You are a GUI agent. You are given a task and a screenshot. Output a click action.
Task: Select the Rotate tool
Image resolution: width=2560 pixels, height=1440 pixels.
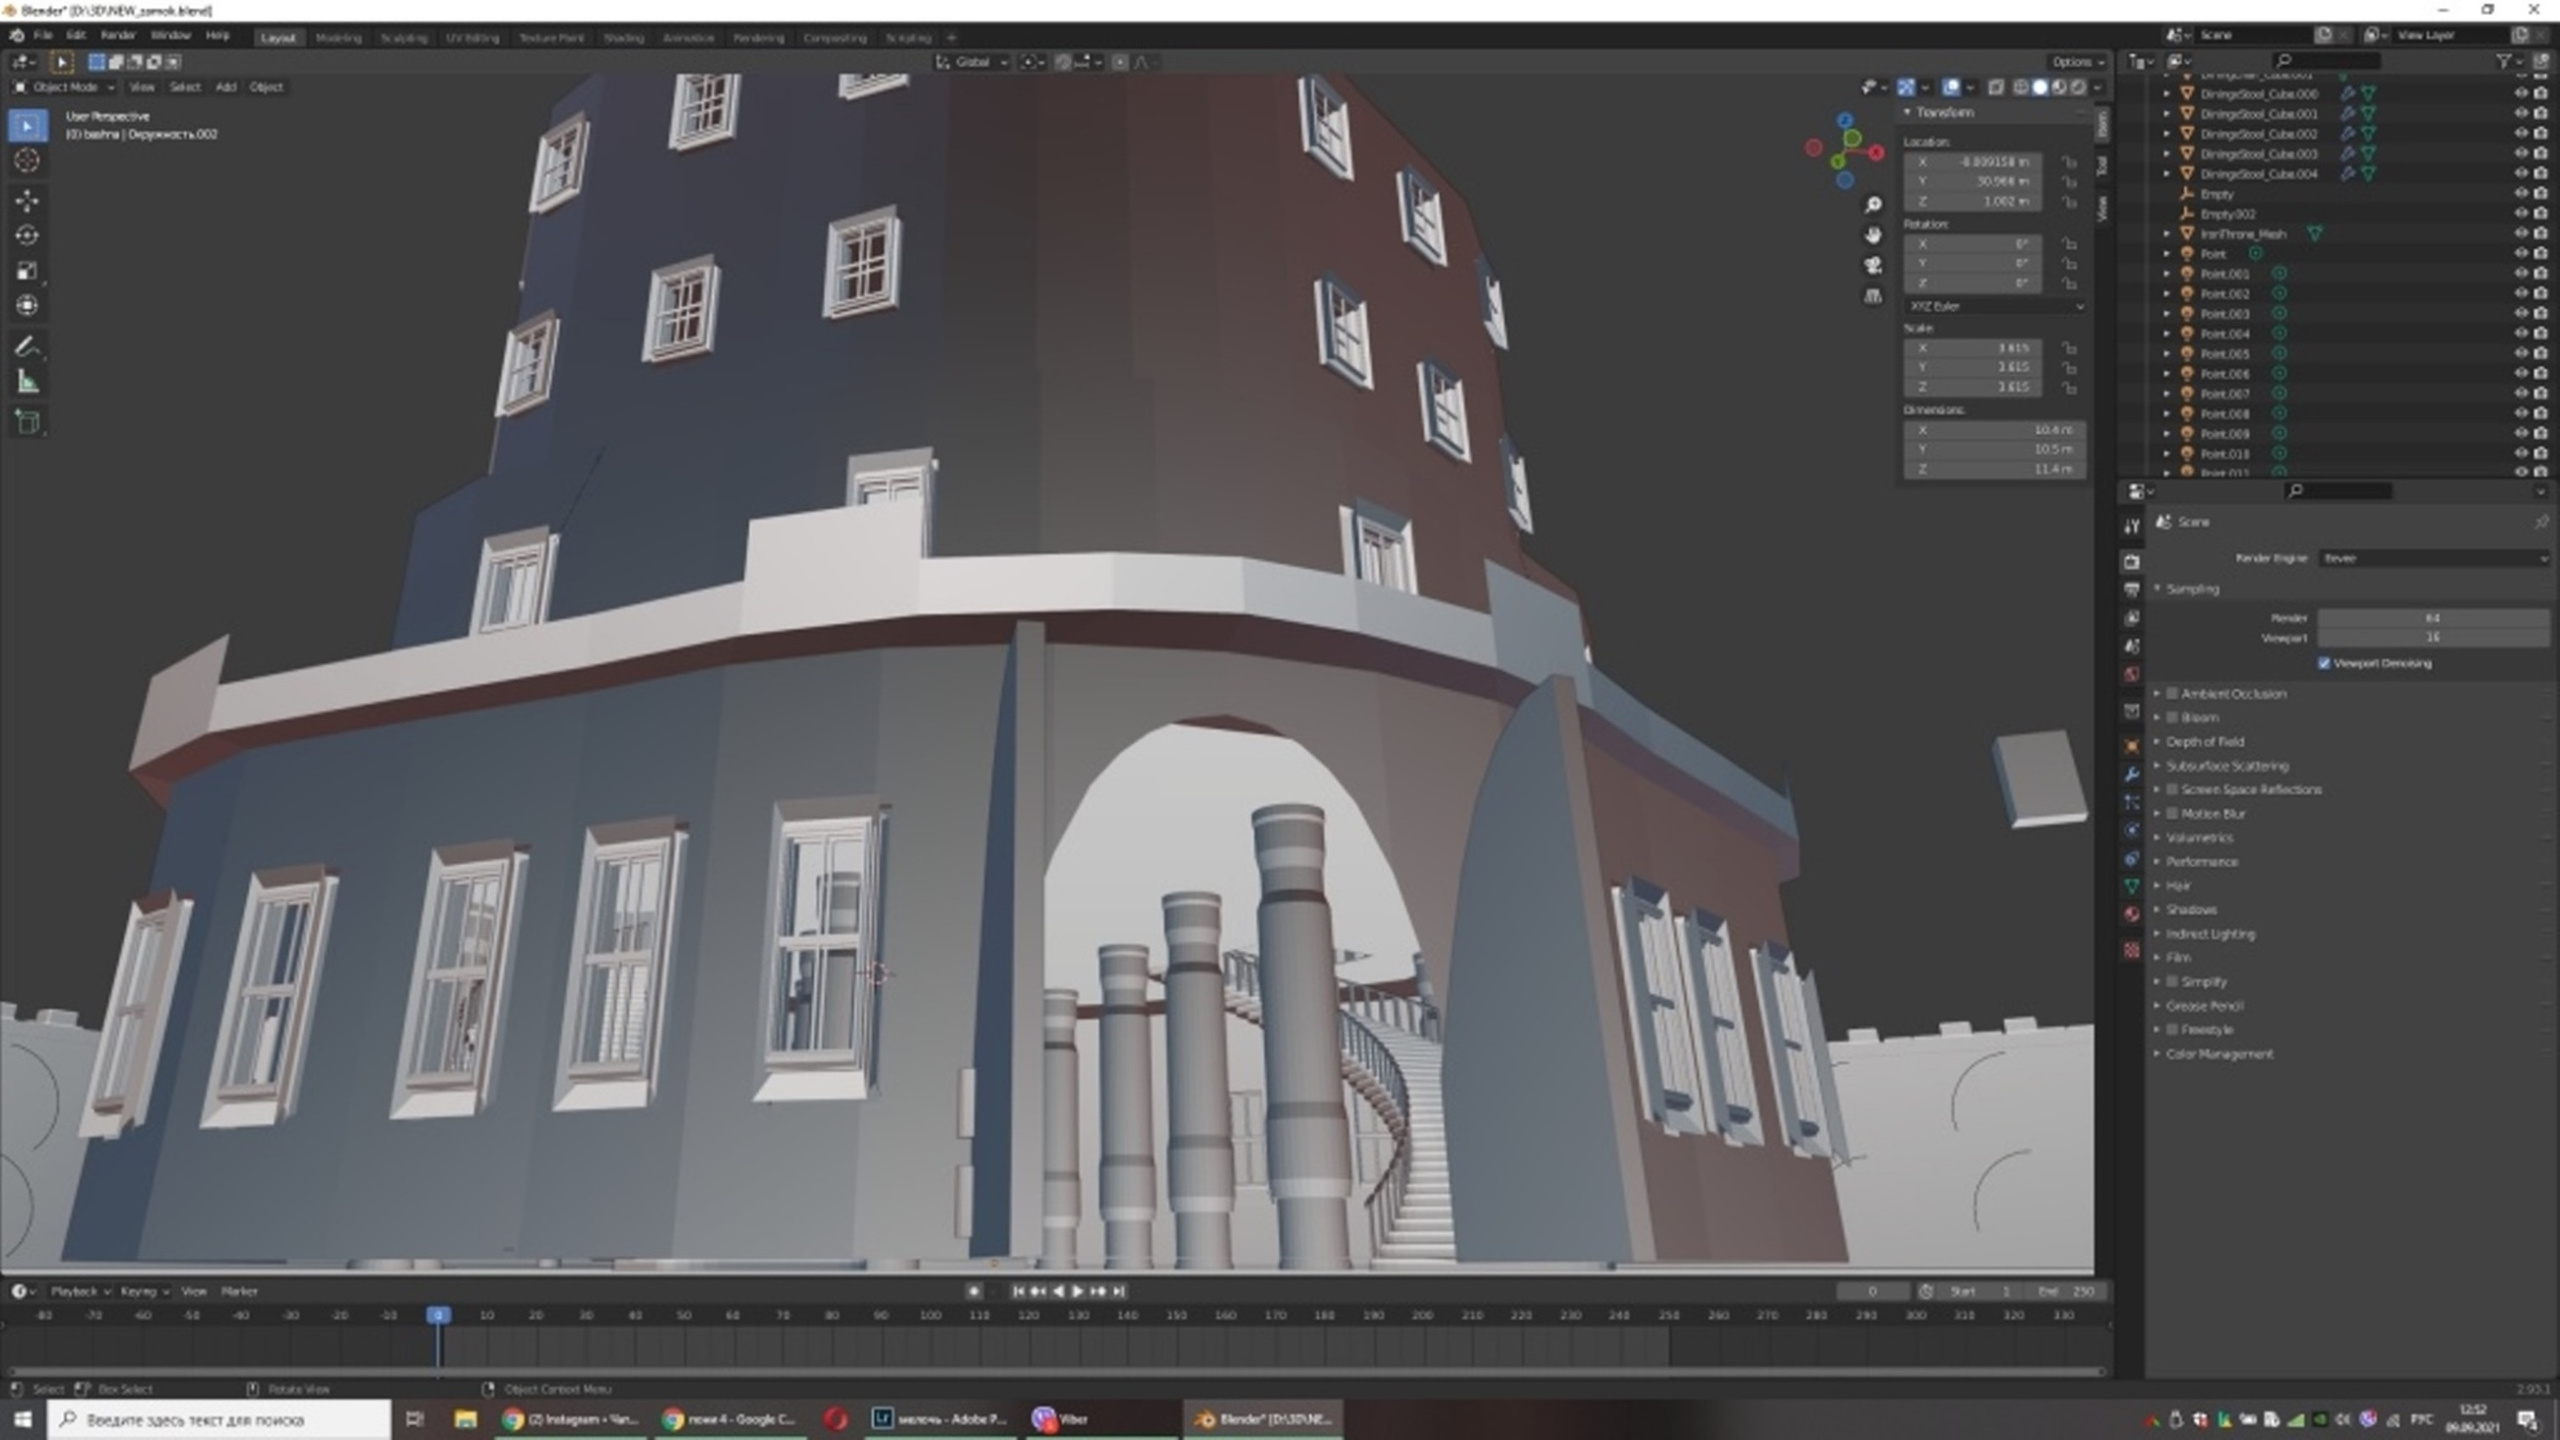tap(27, 236)
